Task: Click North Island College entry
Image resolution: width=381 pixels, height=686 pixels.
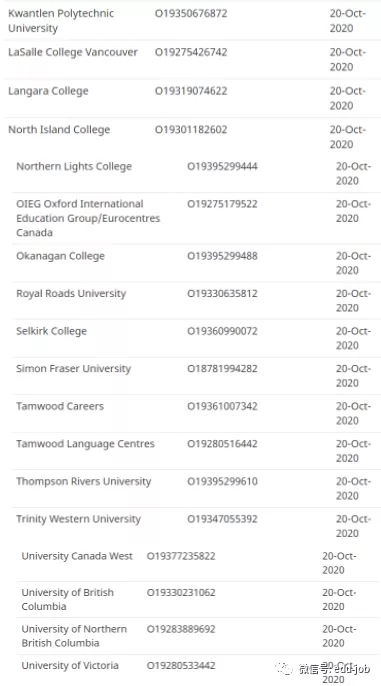Action: tap(59, 130)
